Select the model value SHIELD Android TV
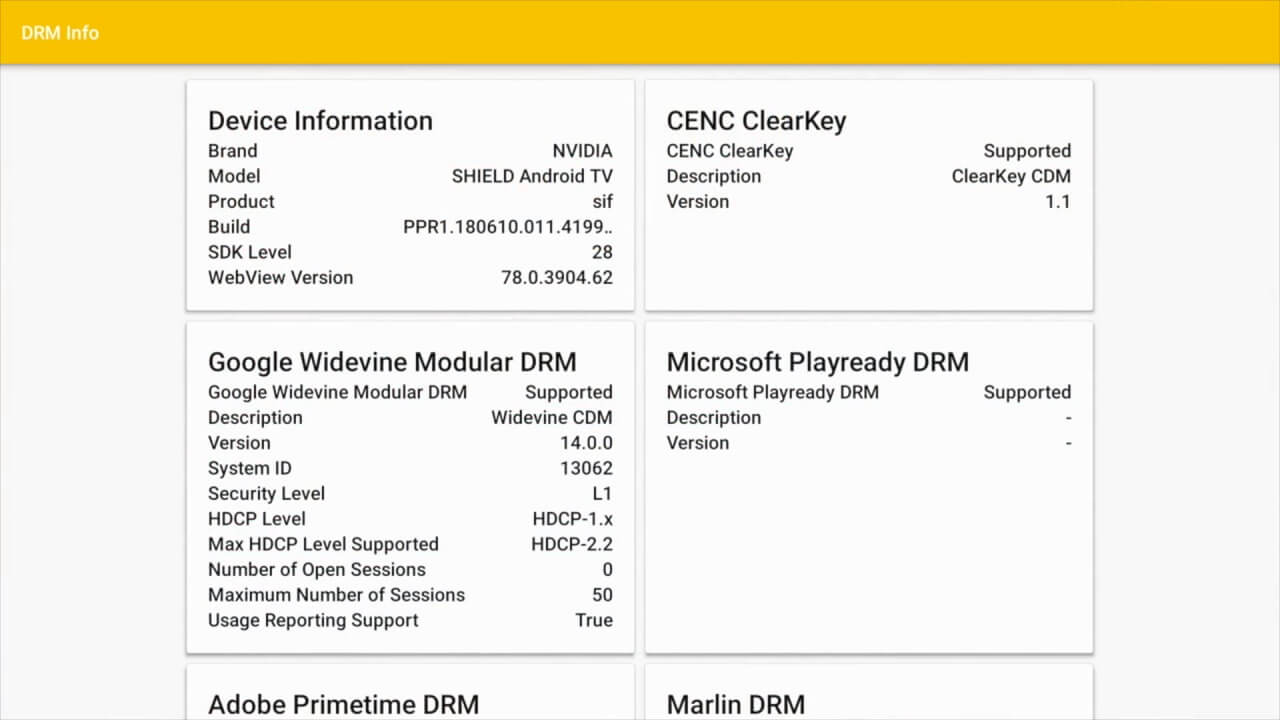The image size is (1280, 720). (x=532, y=176)
